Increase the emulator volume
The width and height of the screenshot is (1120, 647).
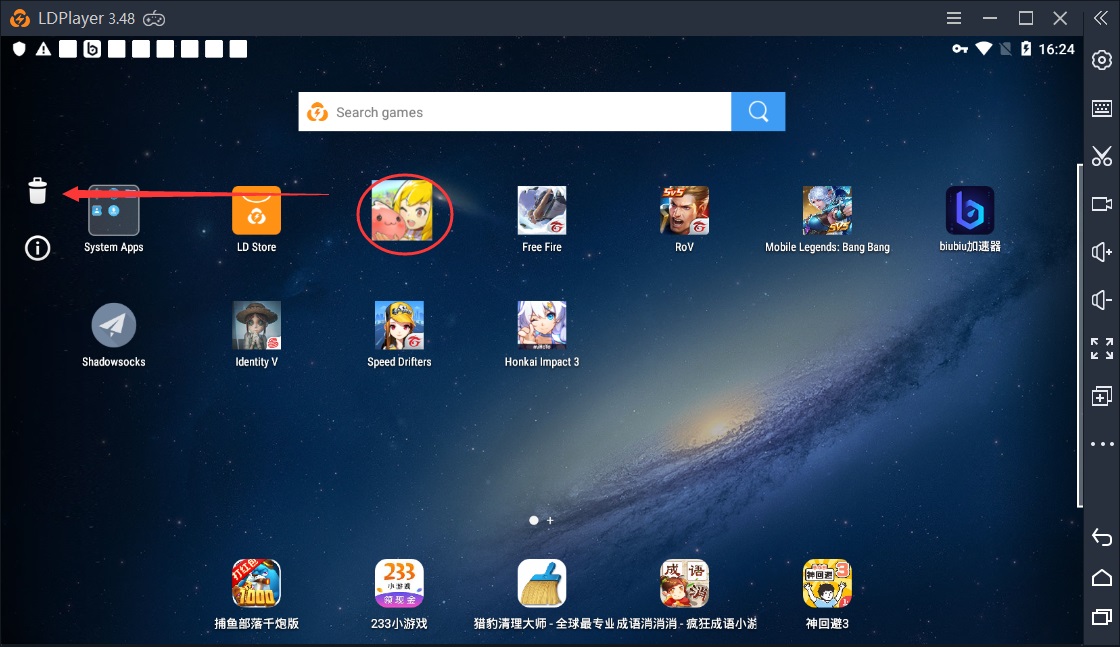pyautogui.click(x=1102, y=252)
